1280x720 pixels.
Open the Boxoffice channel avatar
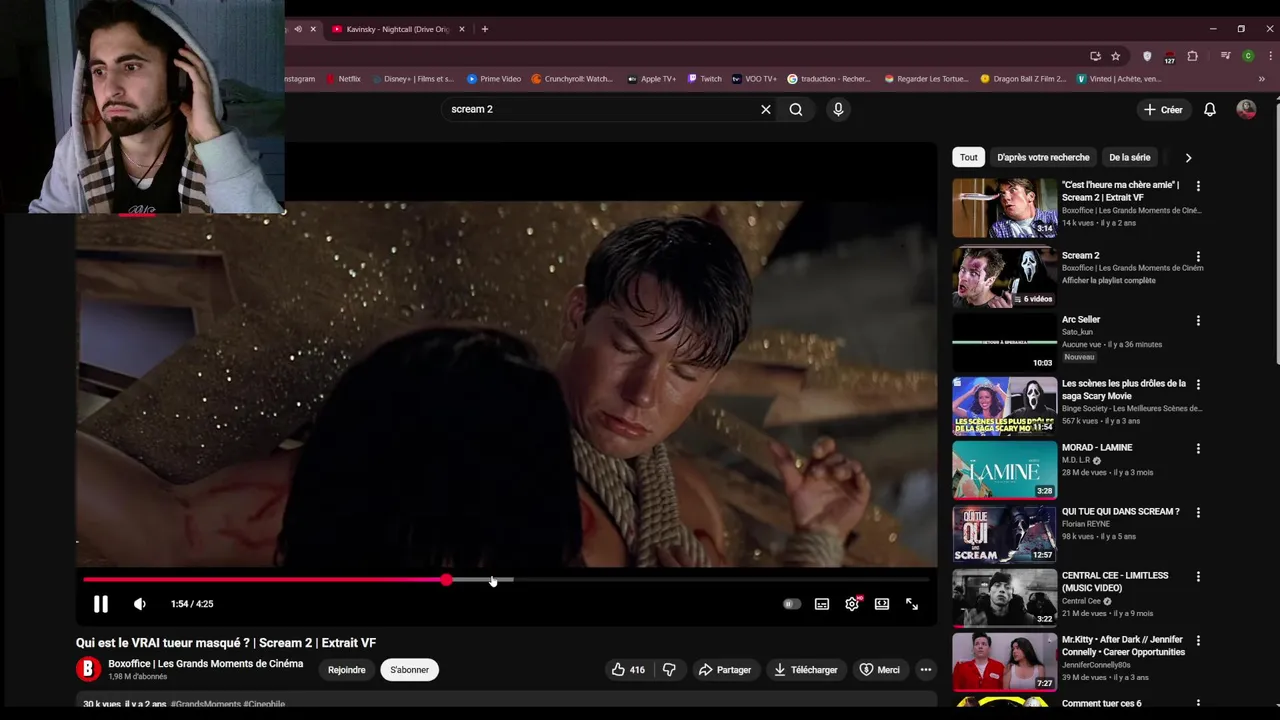click(x=88, y=669)
